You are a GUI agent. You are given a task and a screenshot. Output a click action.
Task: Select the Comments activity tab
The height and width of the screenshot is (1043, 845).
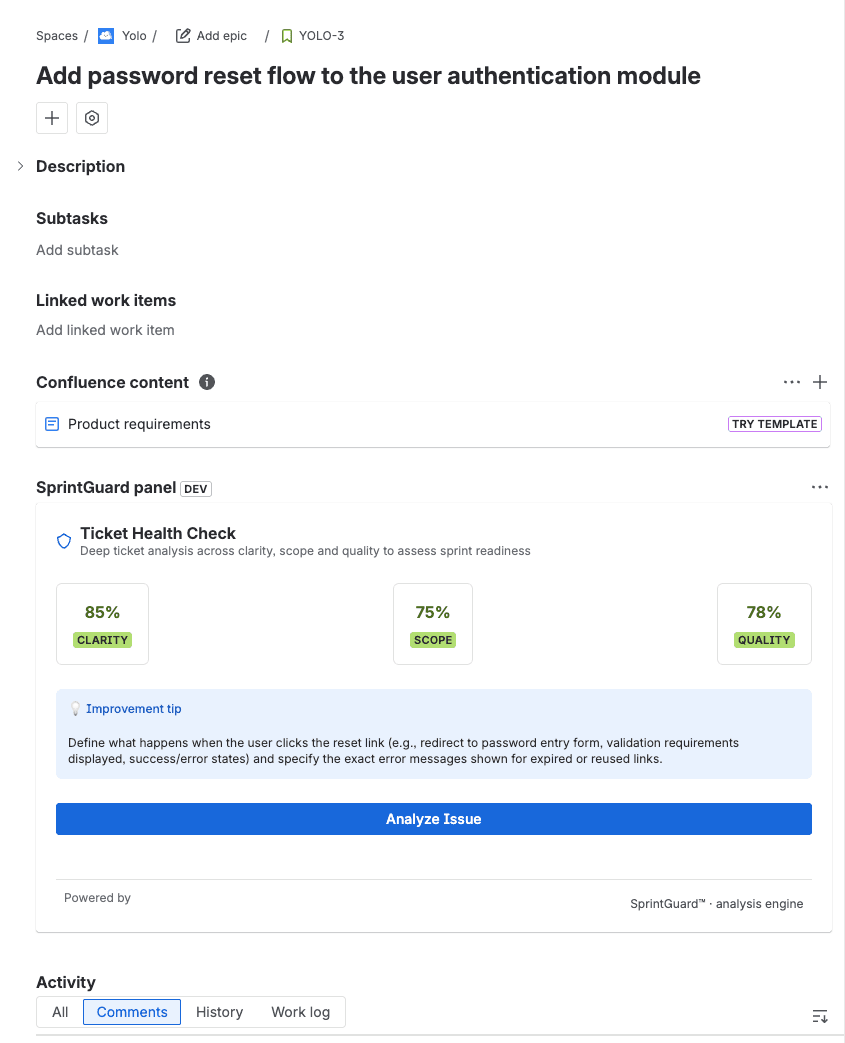click(132, 1012)
